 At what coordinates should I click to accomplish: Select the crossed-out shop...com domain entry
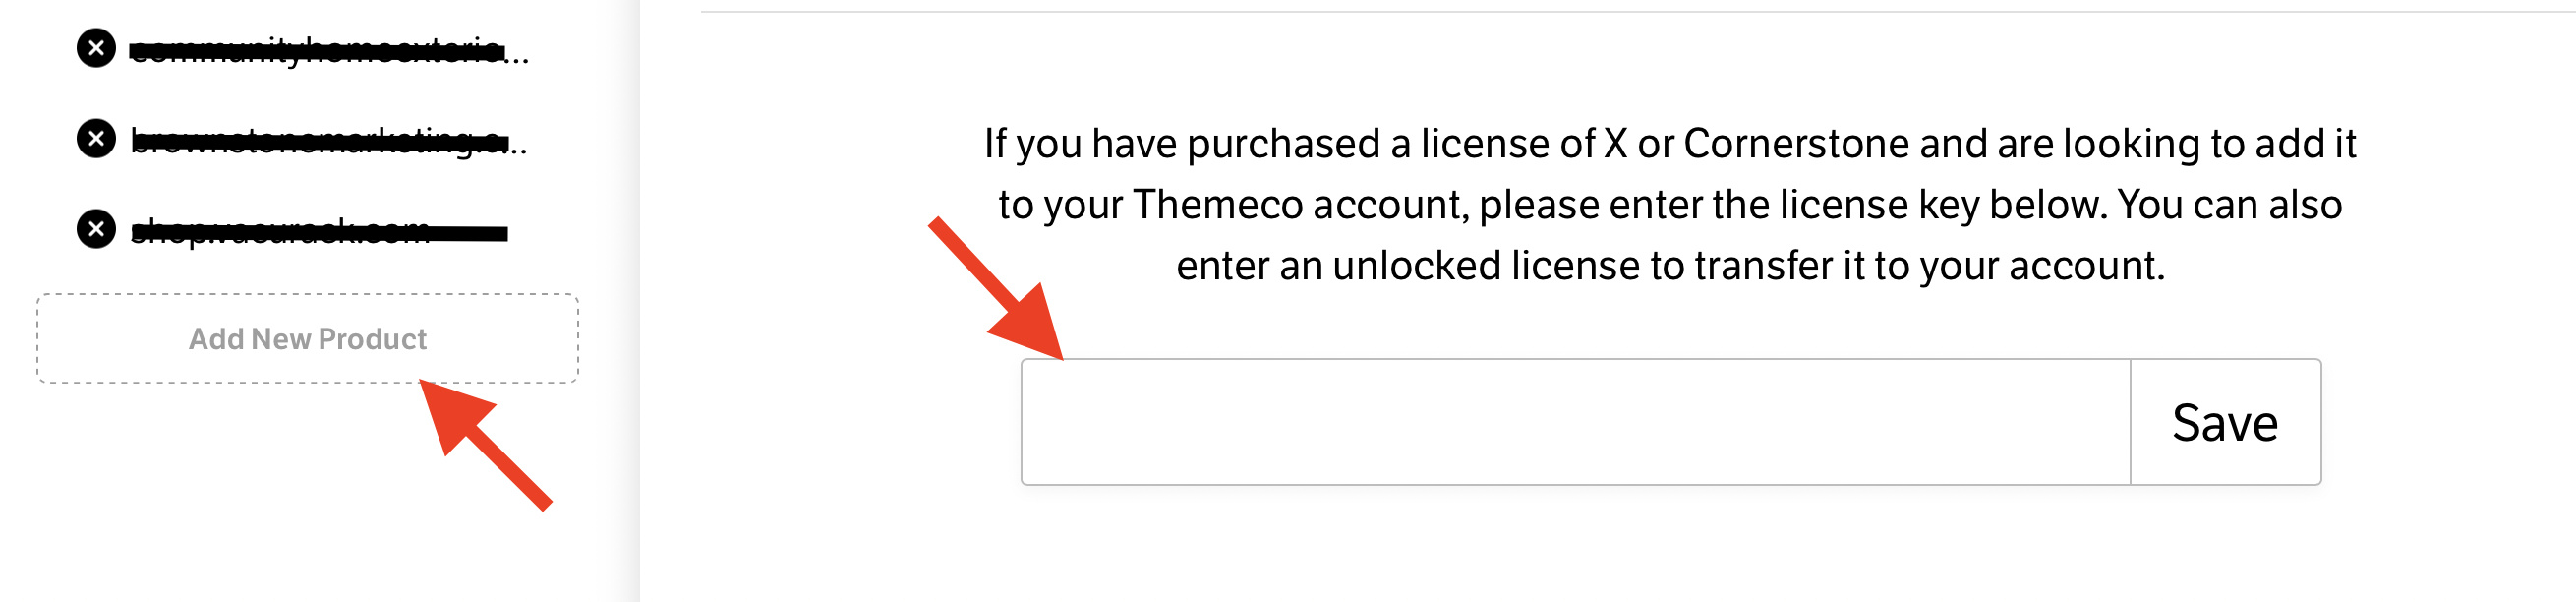[x=280, y=231]
